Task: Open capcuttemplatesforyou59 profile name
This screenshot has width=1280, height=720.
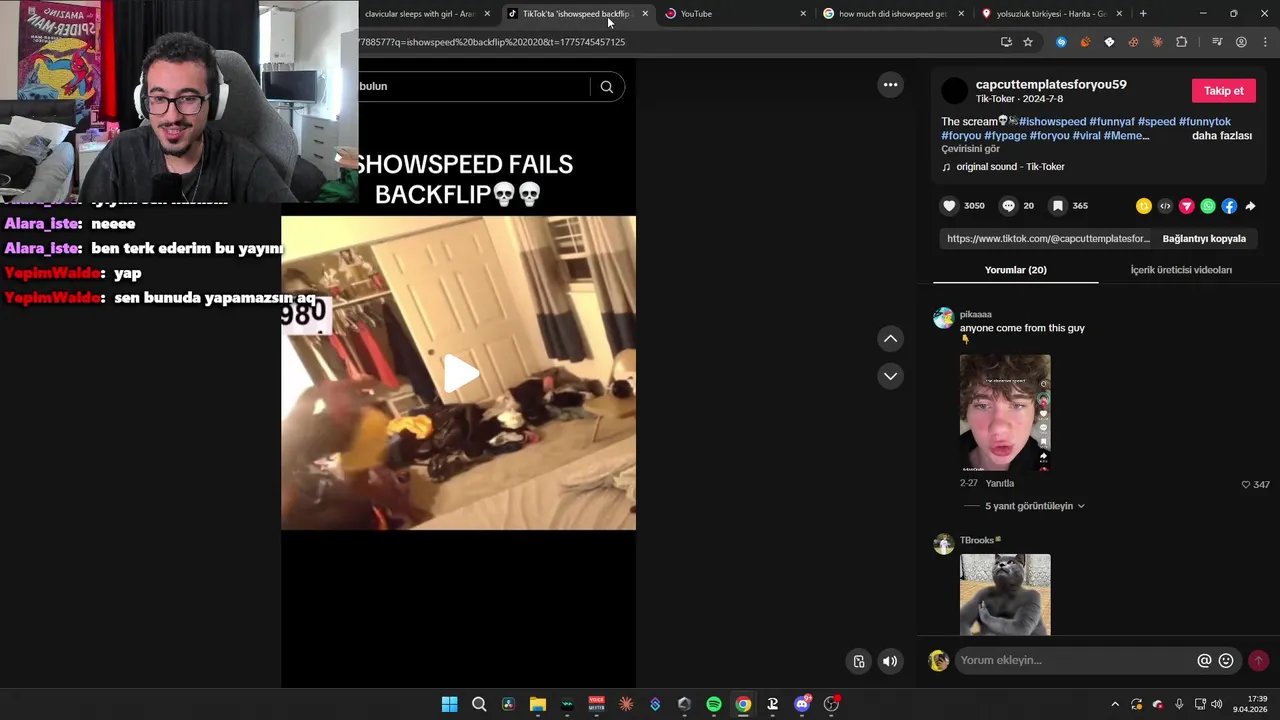Action: 1051,85
